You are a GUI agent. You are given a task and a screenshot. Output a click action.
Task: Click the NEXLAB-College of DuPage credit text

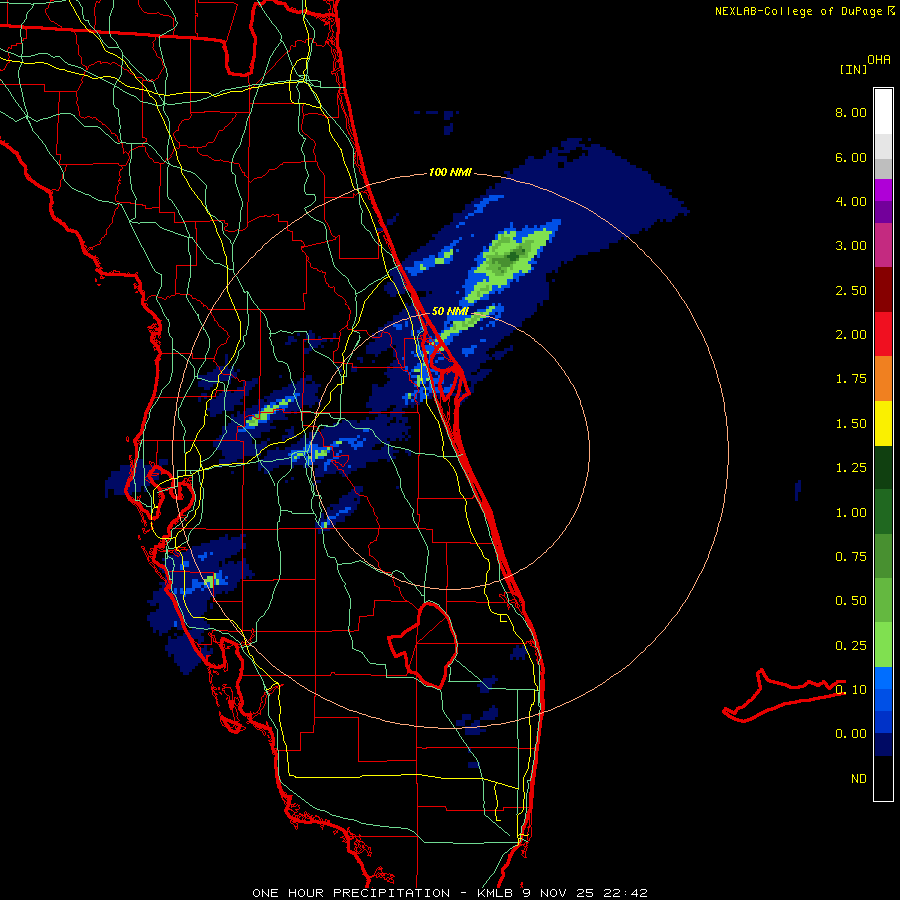coord(804,11)
